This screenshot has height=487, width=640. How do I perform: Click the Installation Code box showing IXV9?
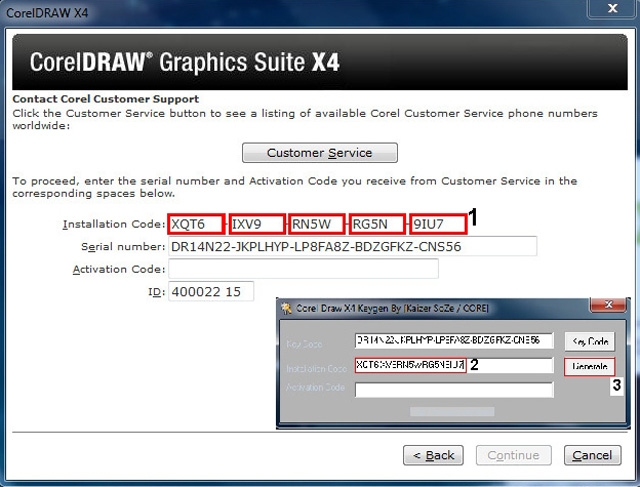click(257, 224)
